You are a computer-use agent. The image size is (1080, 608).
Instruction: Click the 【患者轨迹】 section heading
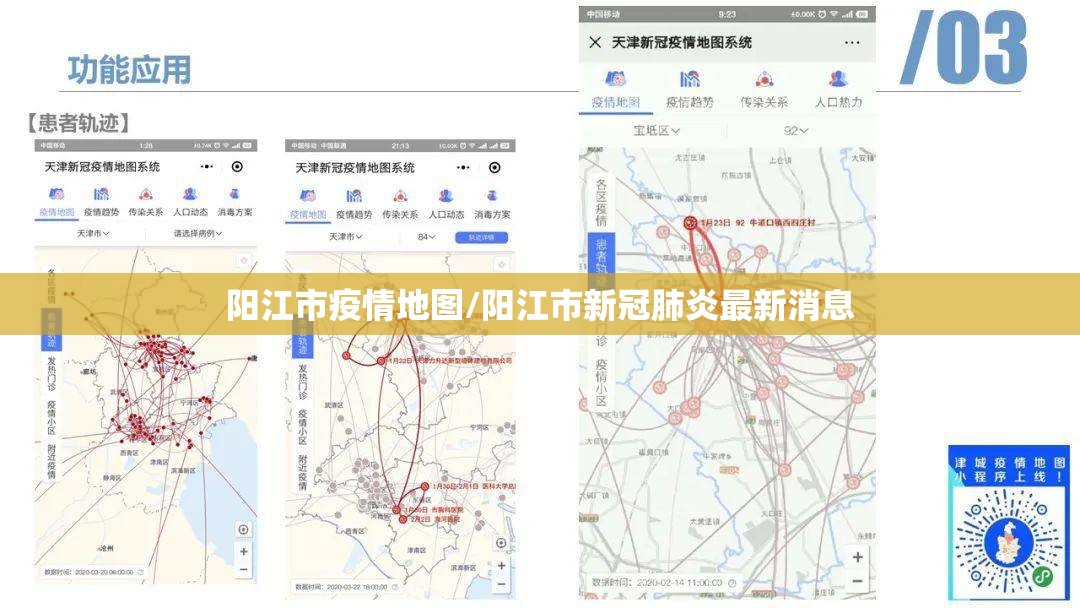point(78,123)
